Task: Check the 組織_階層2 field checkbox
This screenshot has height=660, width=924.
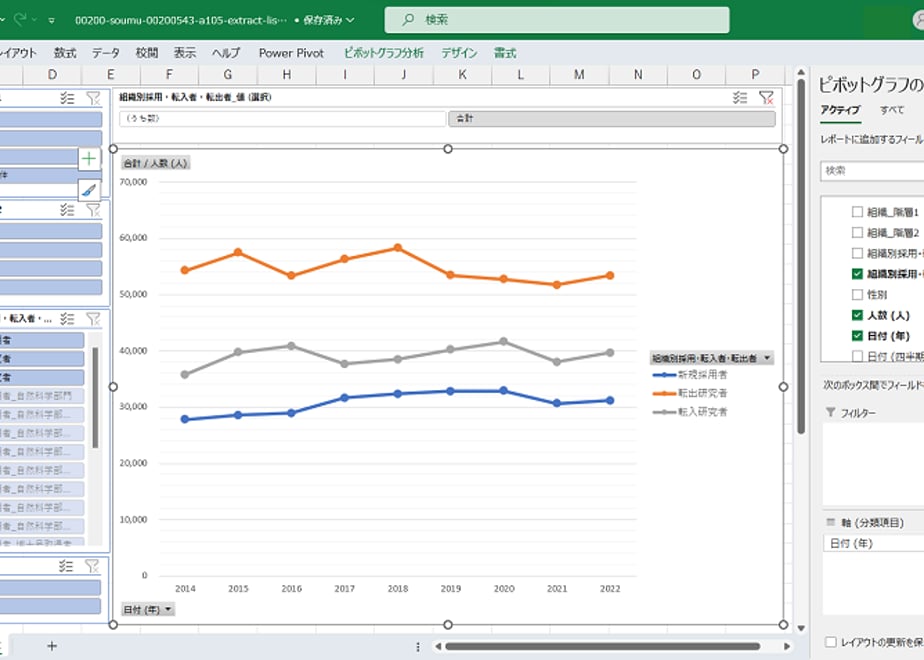Action: pyautogui.click(x=857, y=232)
